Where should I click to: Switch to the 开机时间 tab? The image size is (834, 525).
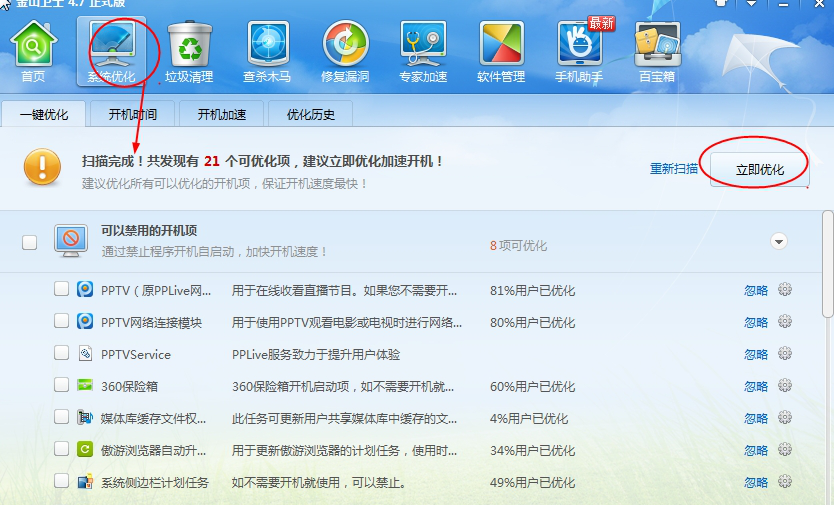click(x=139, y=114)
